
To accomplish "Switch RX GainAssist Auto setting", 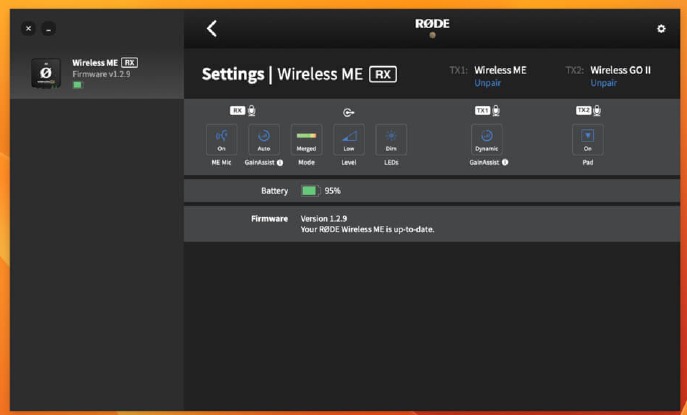I will click(x=264, y=140).
